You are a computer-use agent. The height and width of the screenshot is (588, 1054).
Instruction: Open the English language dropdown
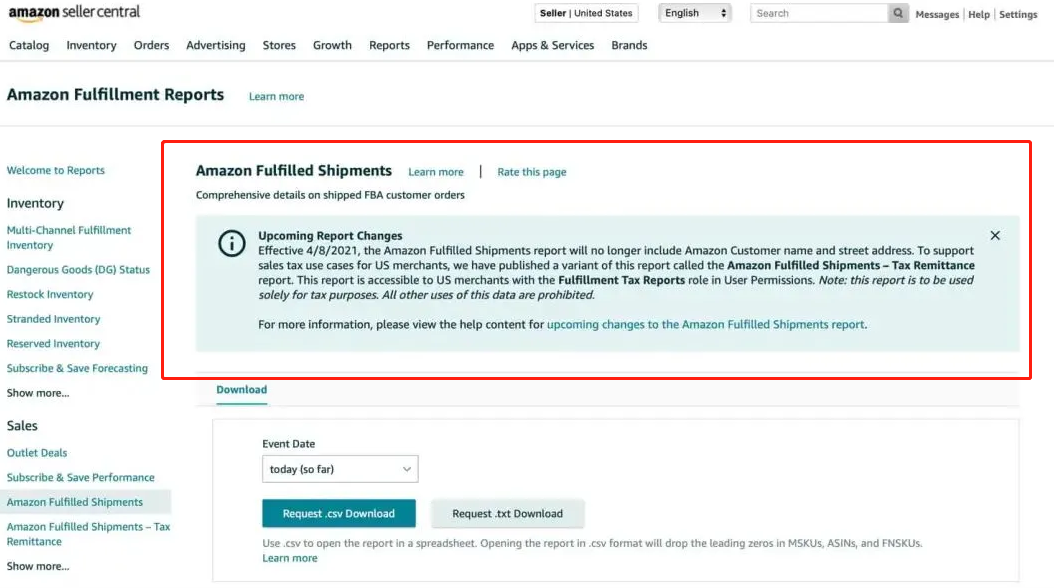click(695, 13)
